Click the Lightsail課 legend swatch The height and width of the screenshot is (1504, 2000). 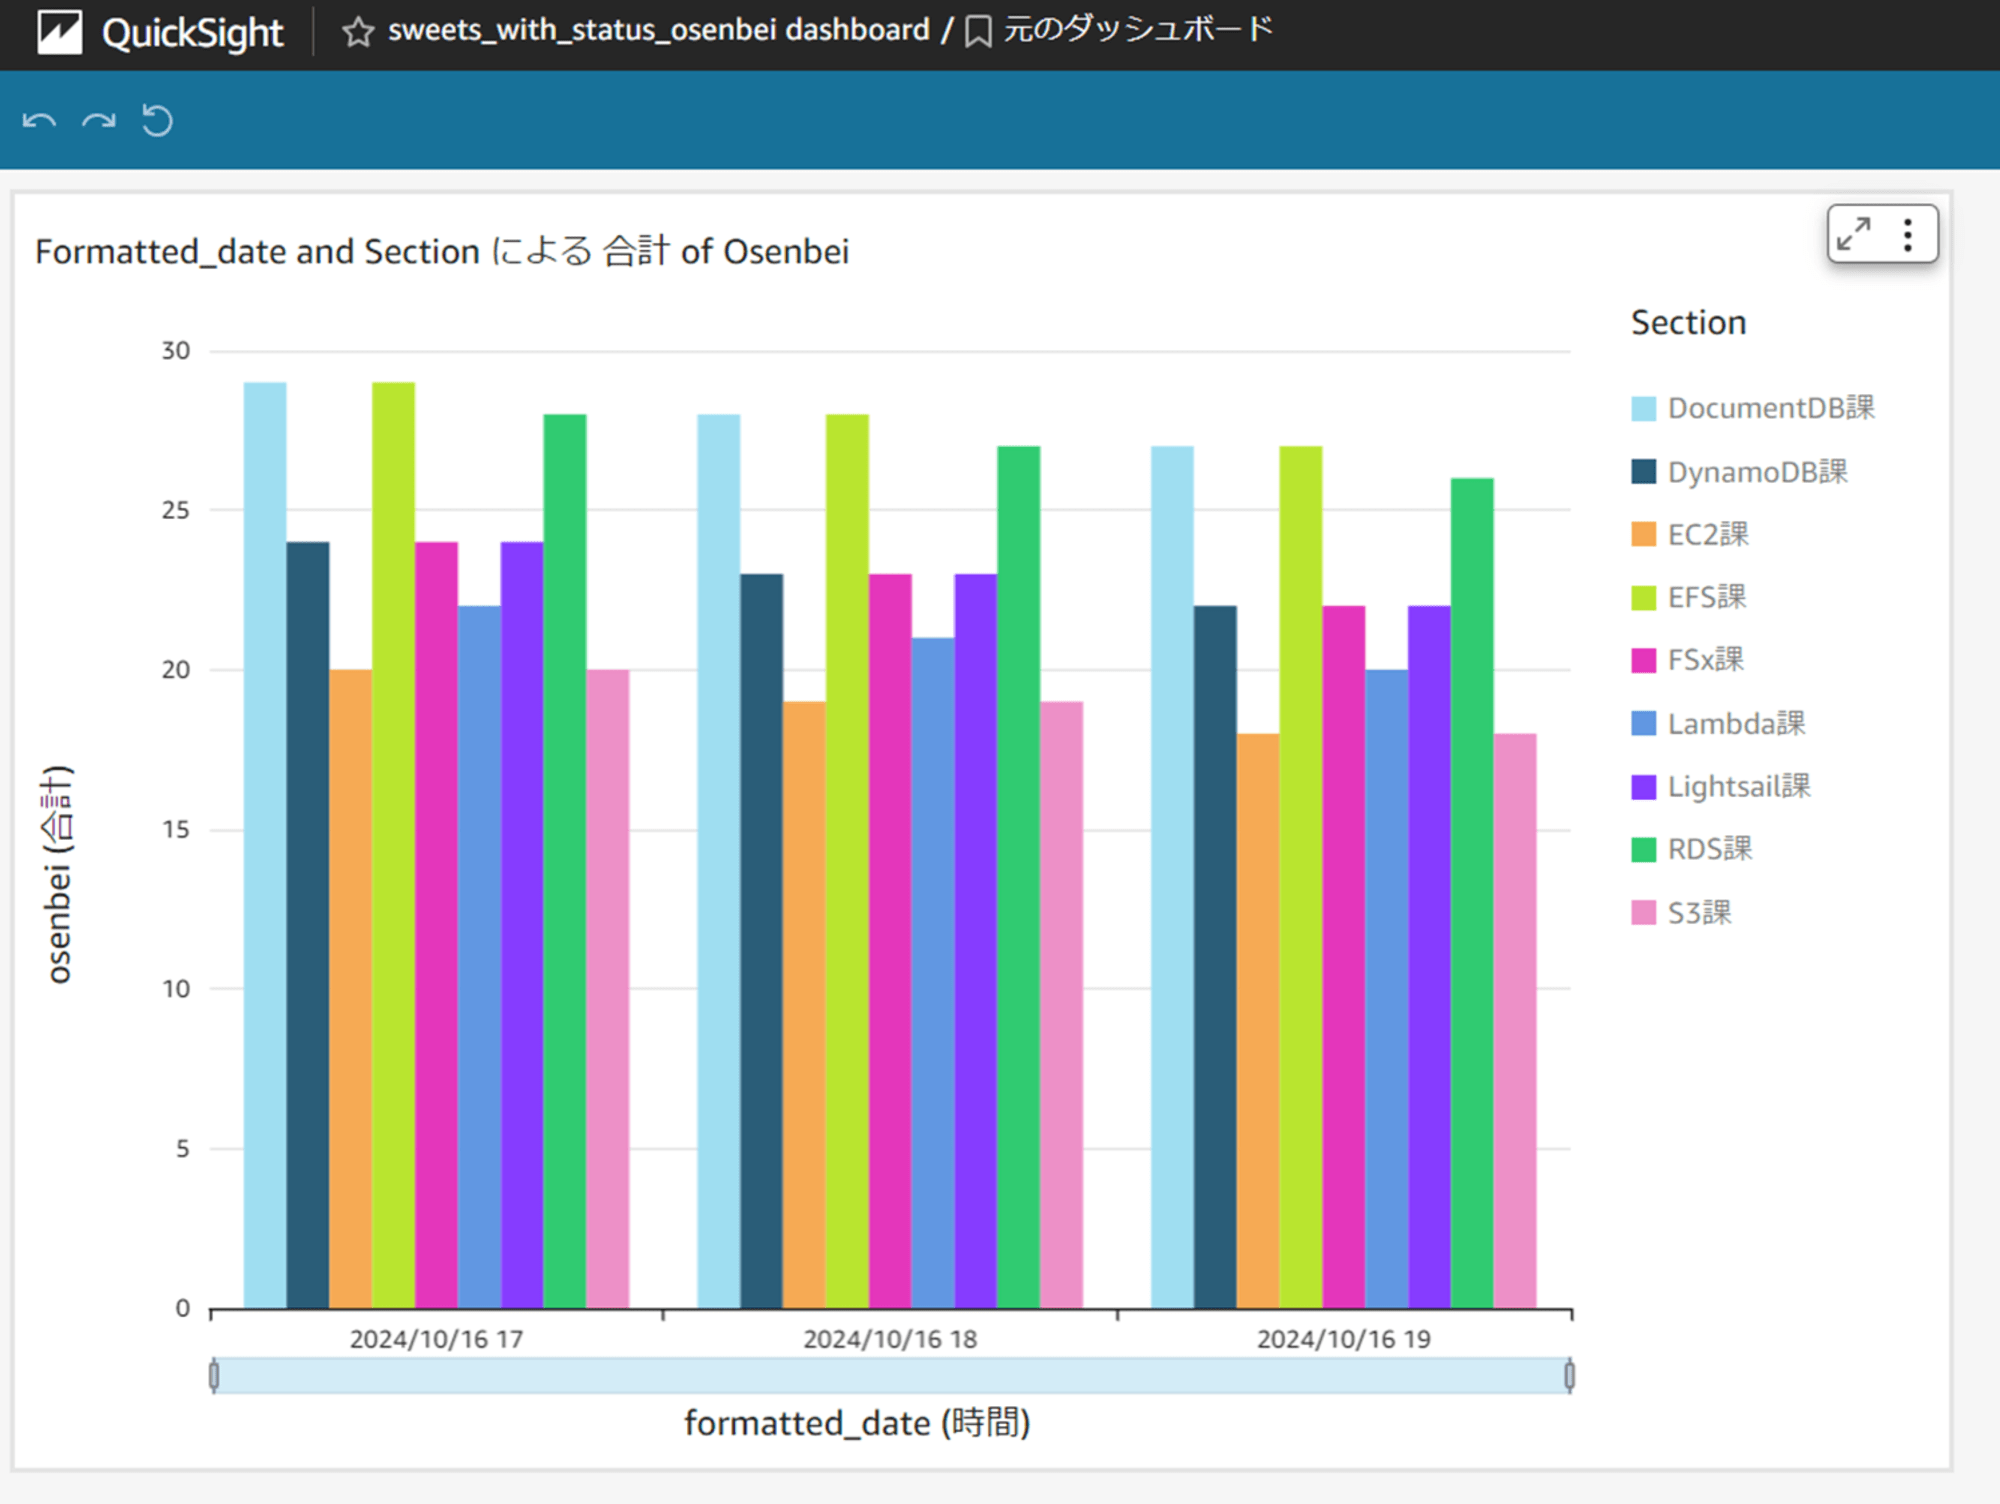coord(1643,786)
